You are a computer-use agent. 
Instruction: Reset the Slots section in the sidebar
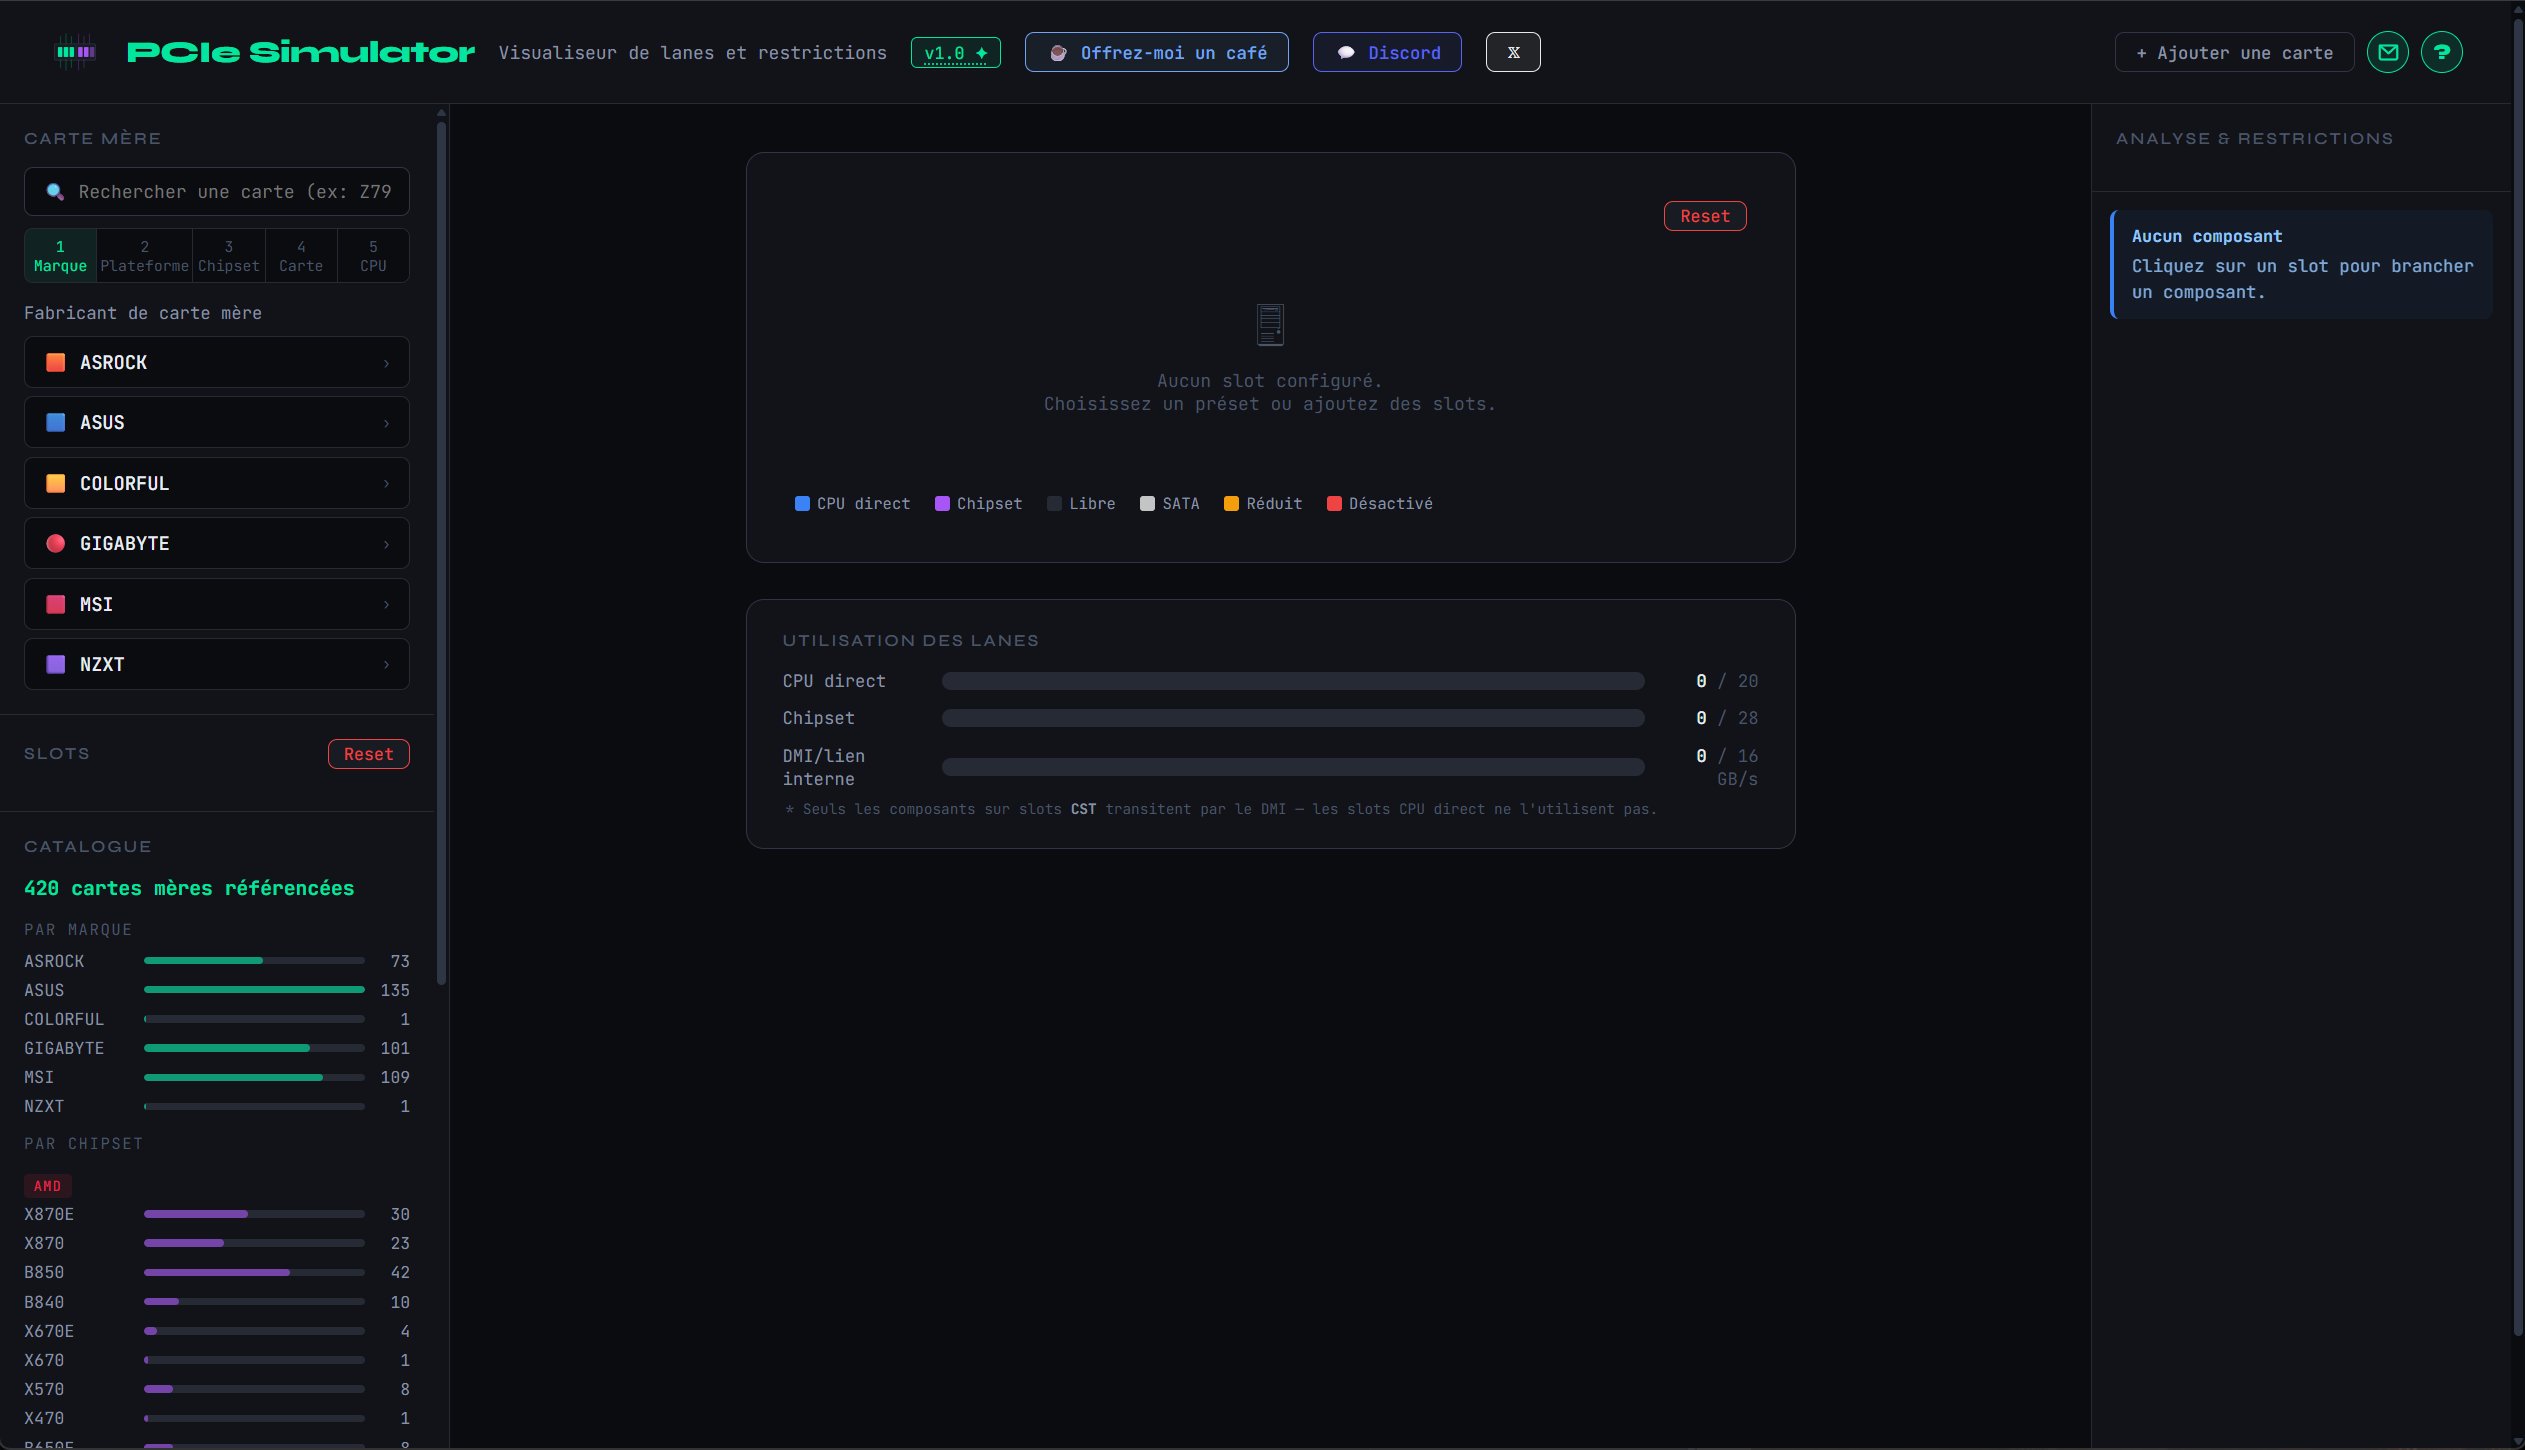click(x=369, y=754)
